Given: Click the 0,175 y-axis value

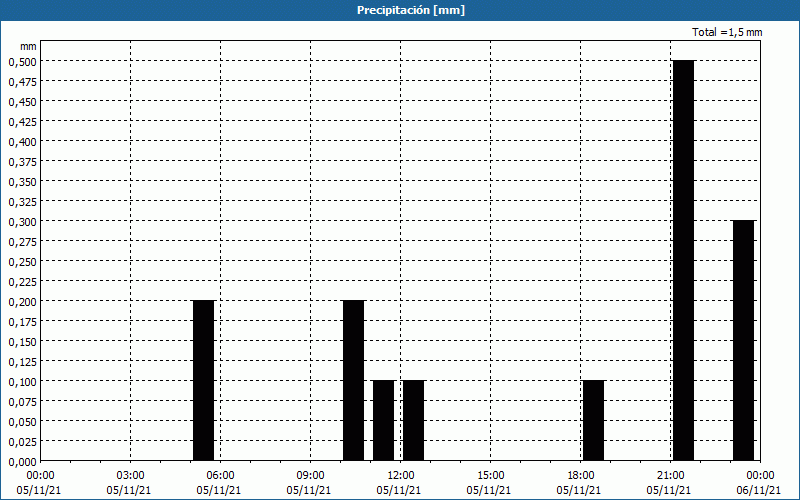Looking at the screenshot, I should (22, 321).
